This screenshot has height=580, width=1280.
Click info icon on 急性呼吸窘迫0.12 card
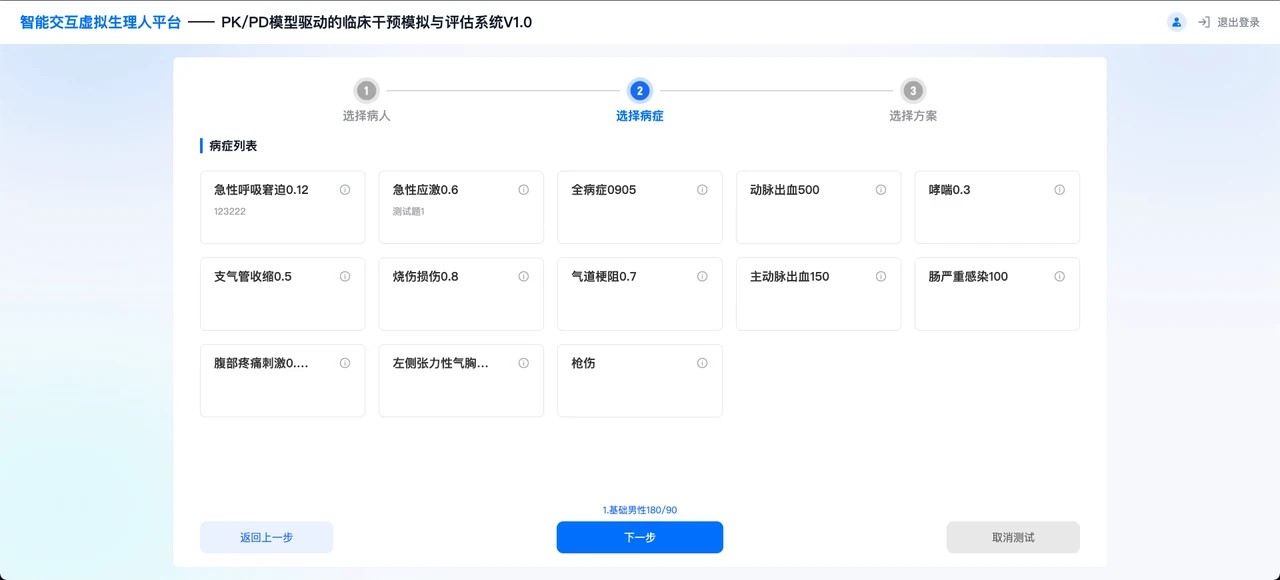point(345,190)
